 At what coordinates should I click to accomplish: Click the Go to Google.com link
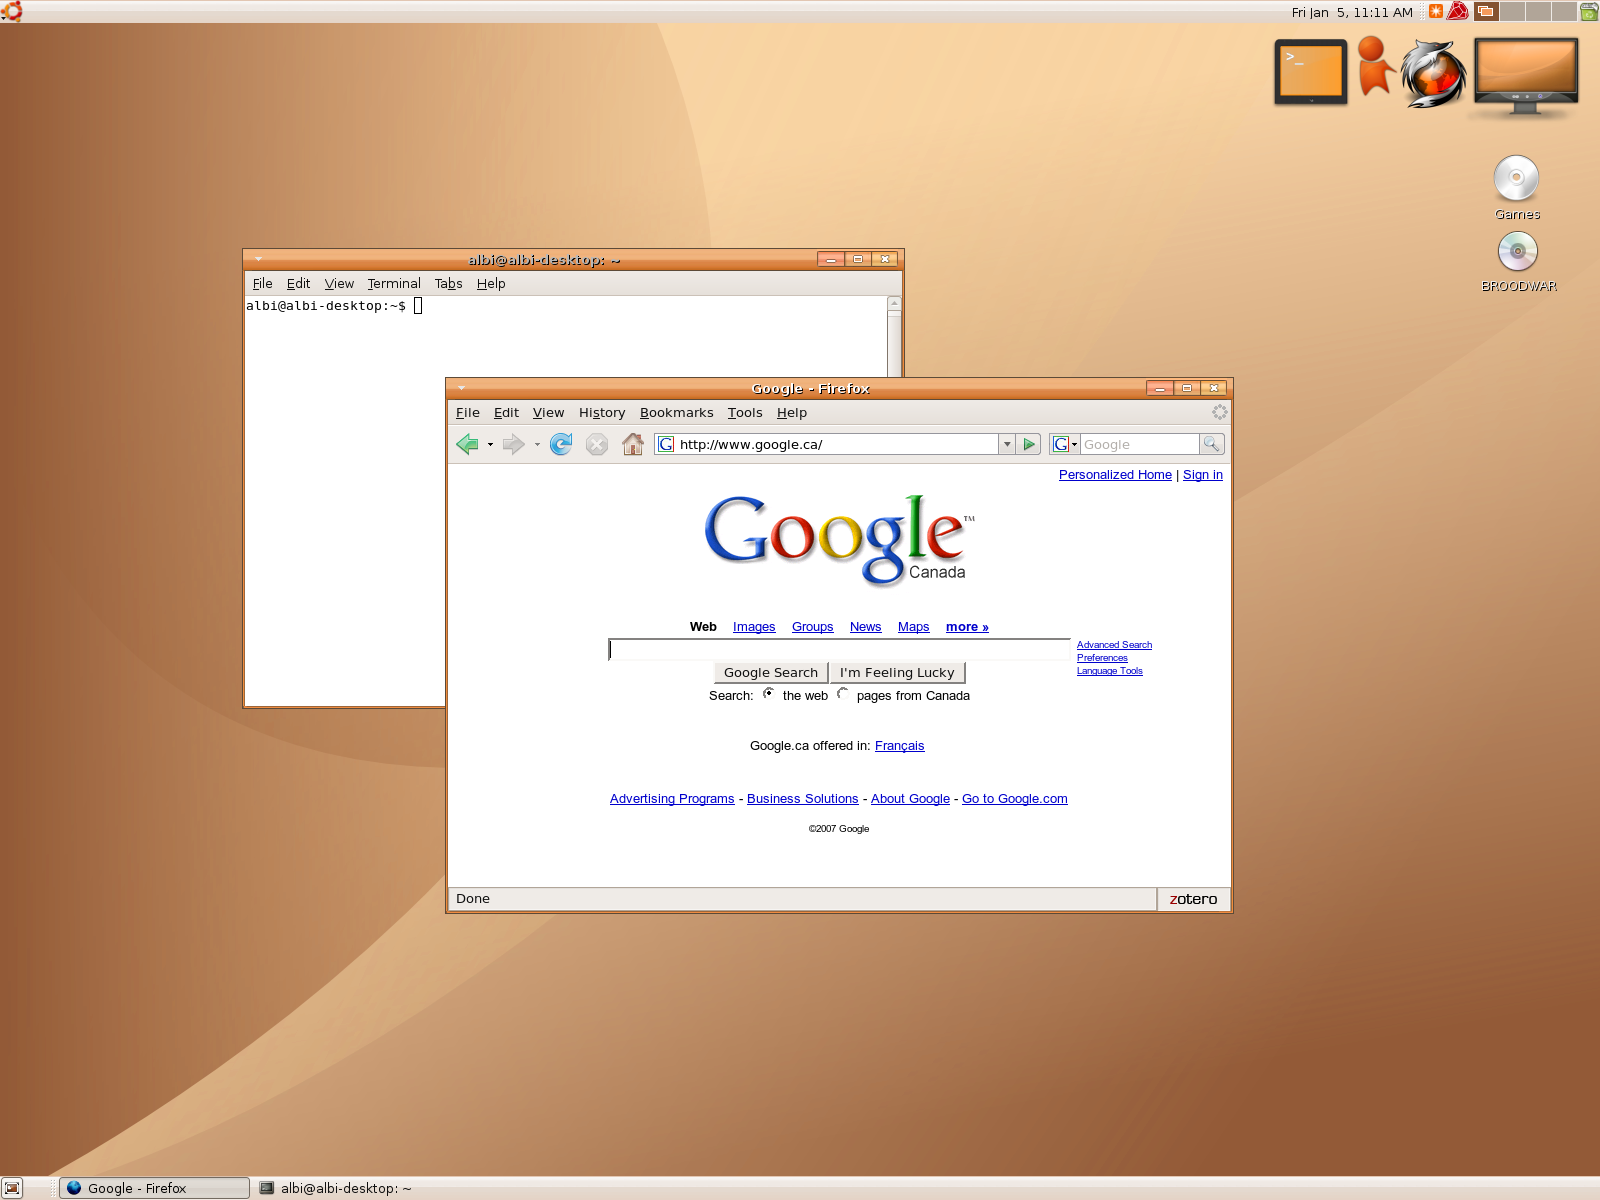[x=1015, y=799]
